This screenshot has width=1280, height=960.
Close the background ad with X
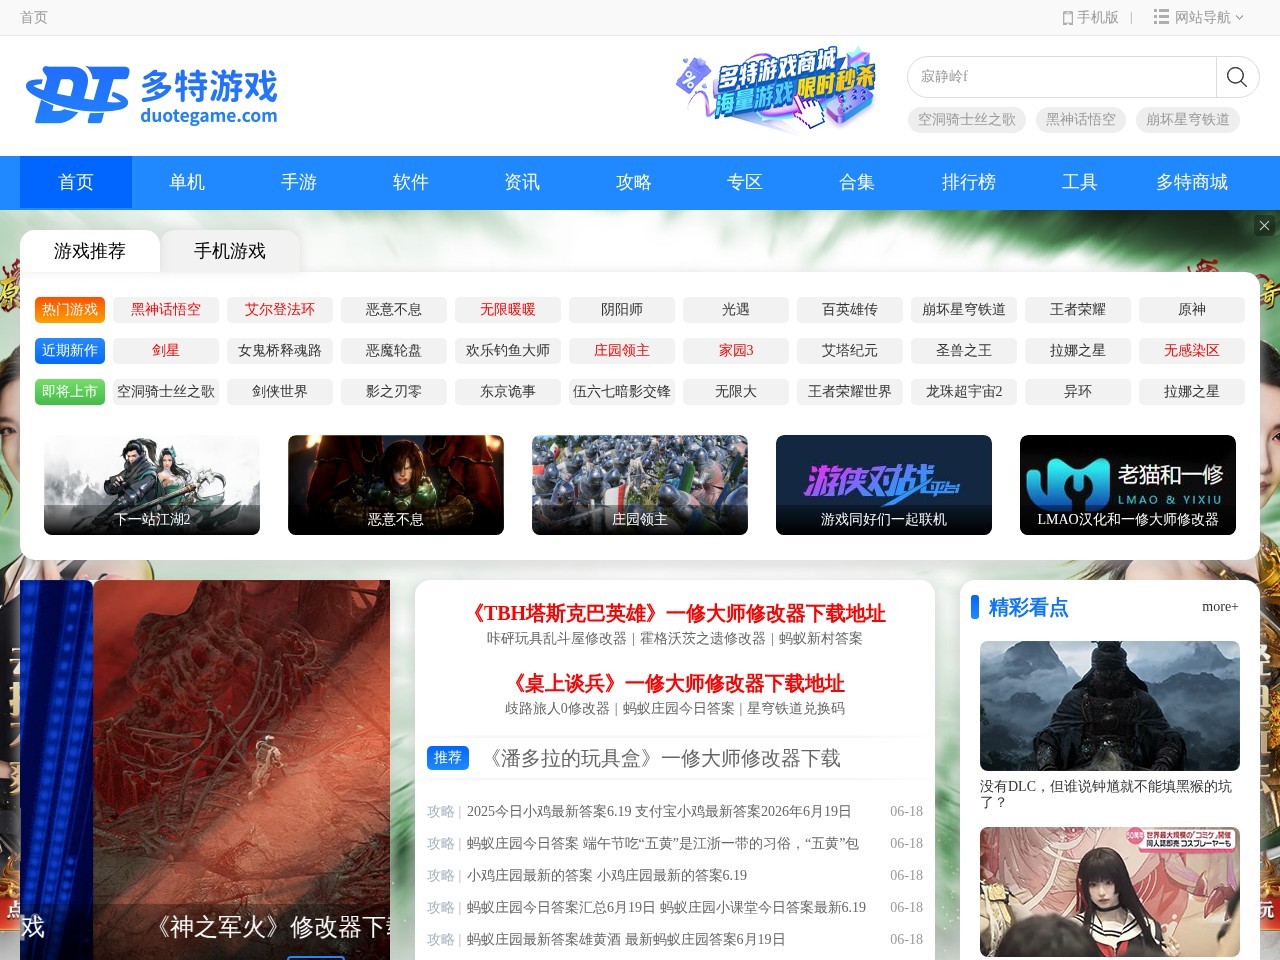click(x=1264, y=226)
